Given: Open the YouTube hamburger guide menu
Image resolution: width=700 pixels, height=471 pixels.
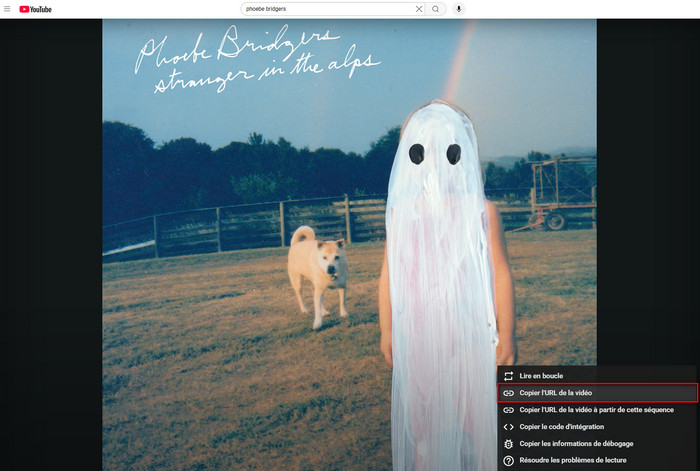Looking at the screenshot, I should (x=8, y=9).
